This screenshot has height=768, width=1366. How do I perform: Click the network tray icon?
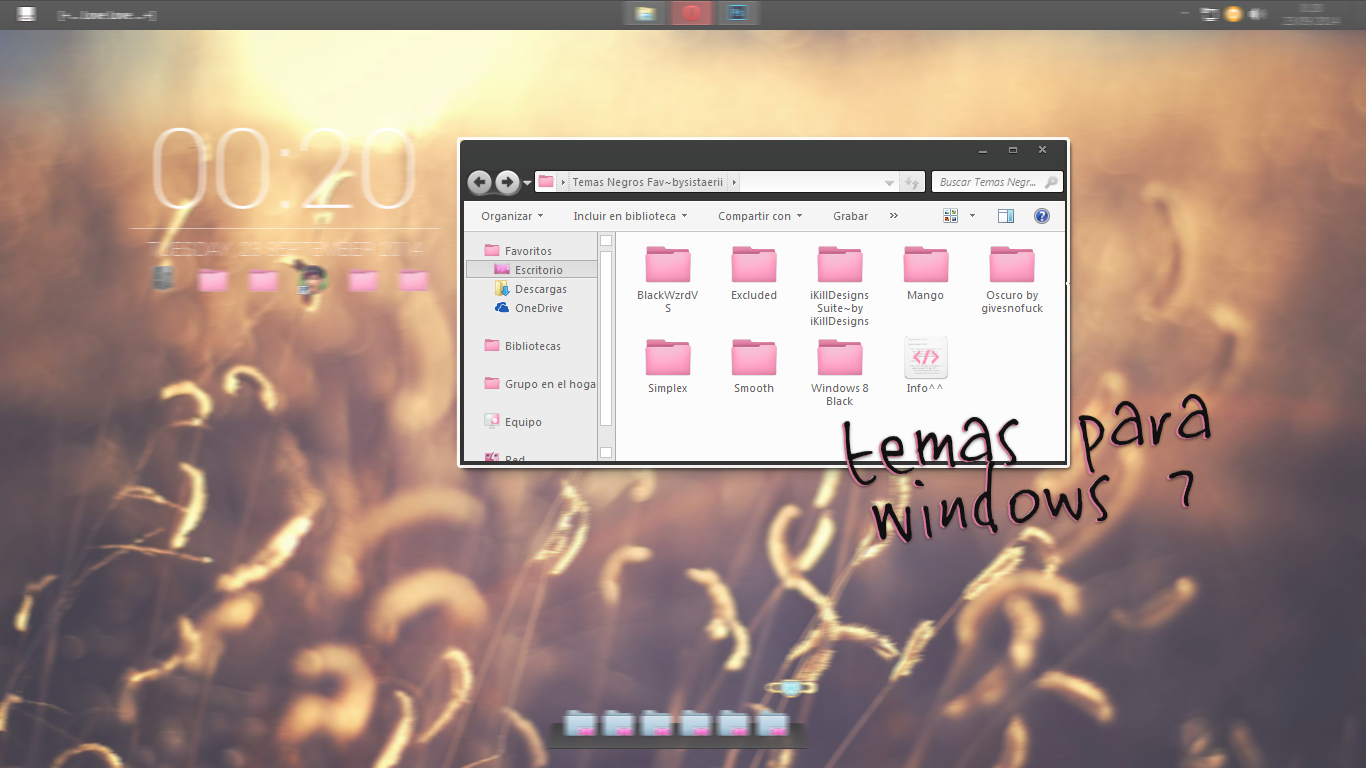[x=1210, y=14]
